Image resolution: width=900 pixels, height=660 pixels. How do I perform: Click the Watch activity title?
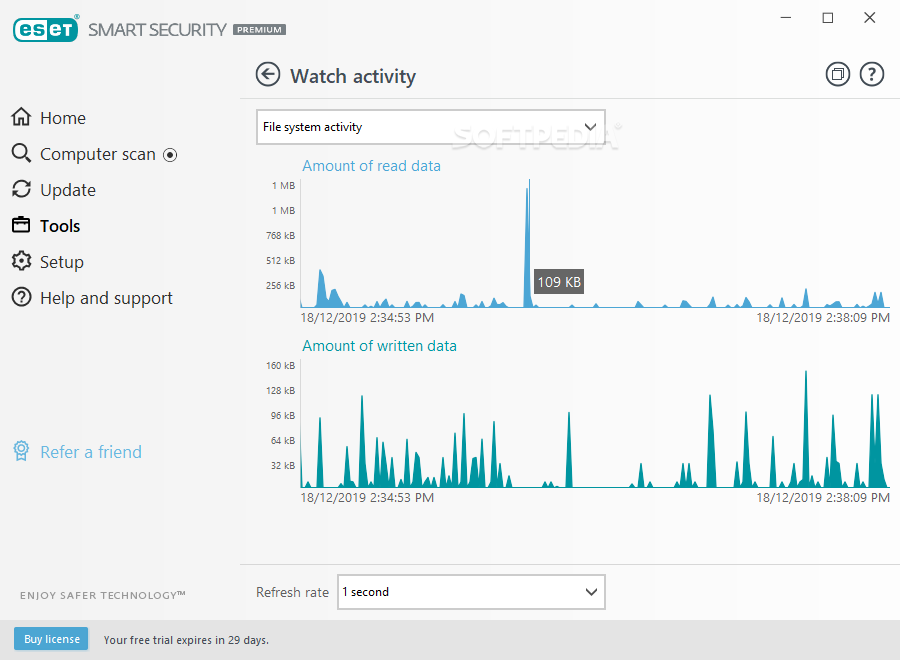click(x=353, y=76)
